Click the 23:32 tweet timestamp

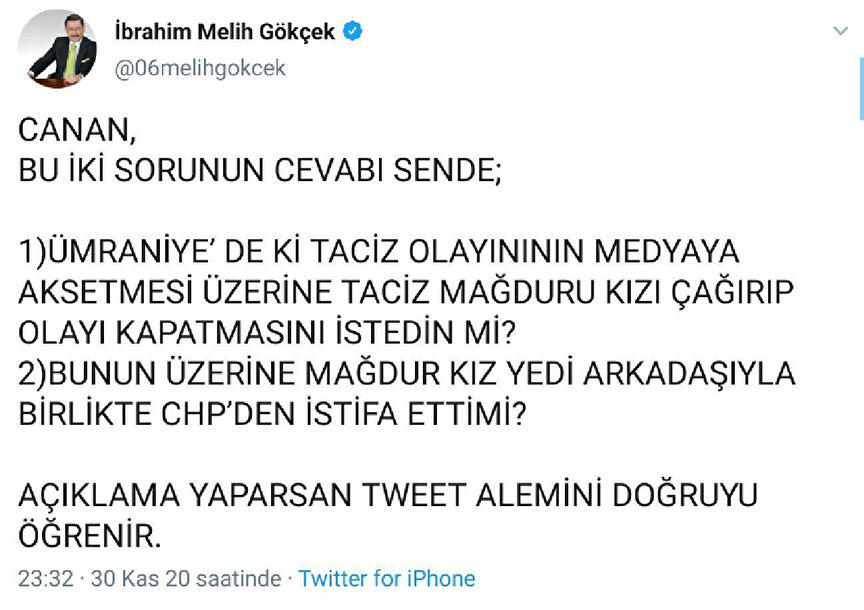45,578
